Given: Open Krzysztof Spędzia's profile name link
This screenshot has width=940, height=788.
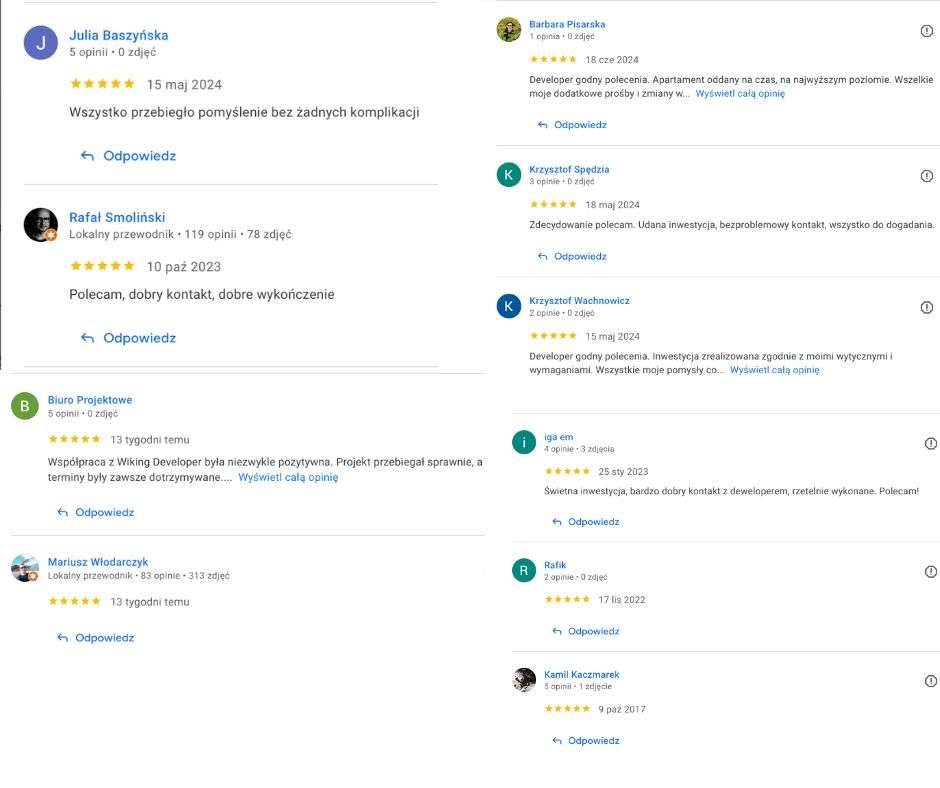Looking at the screenshot, I should [569, 170].
